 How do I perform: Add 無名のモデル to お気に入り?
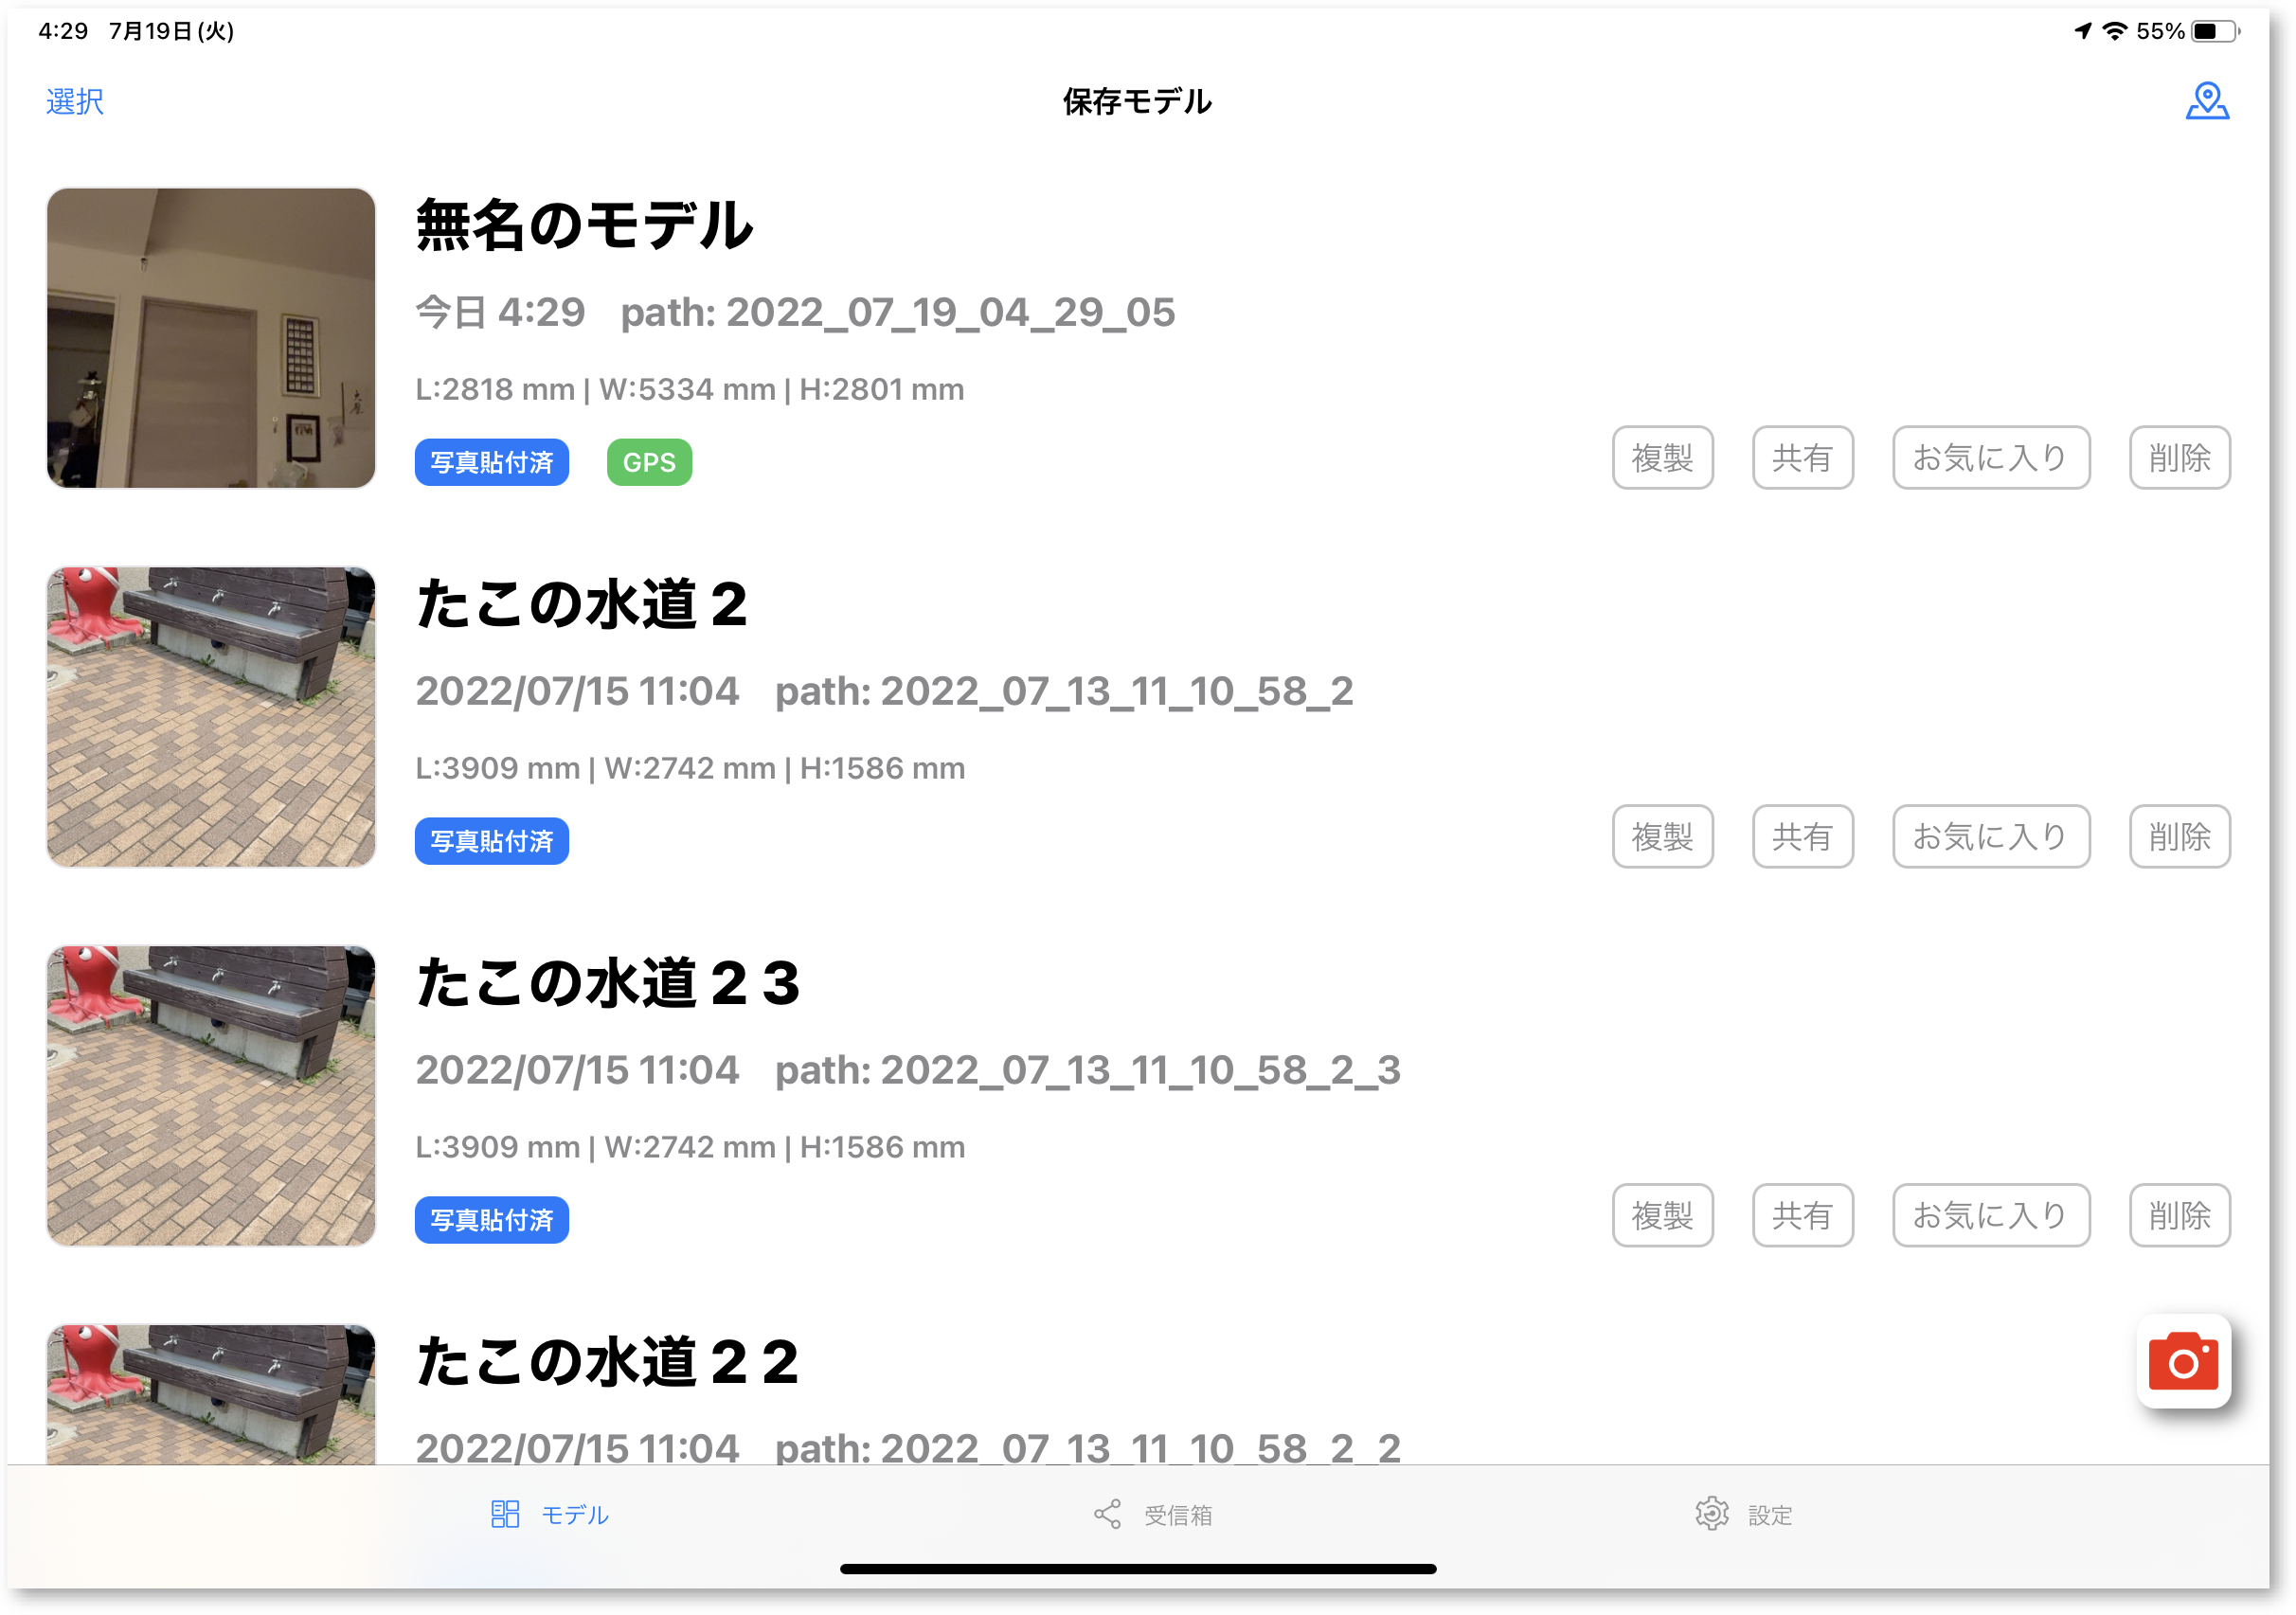(x=1990, y=458)
